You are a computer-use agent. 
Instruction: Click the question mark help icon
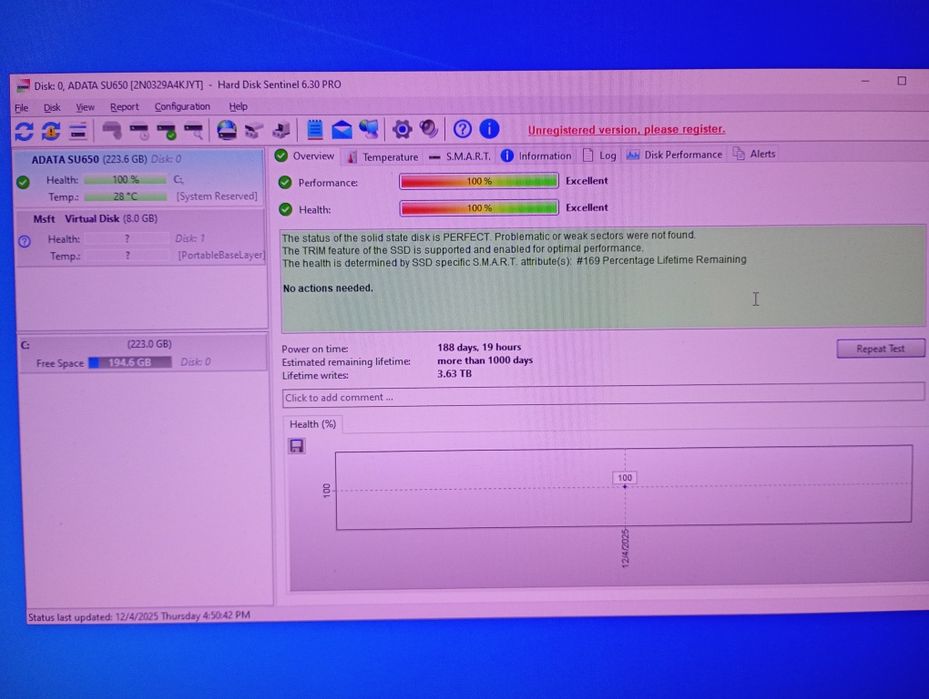pyautogui.click(x=462, y=129)
